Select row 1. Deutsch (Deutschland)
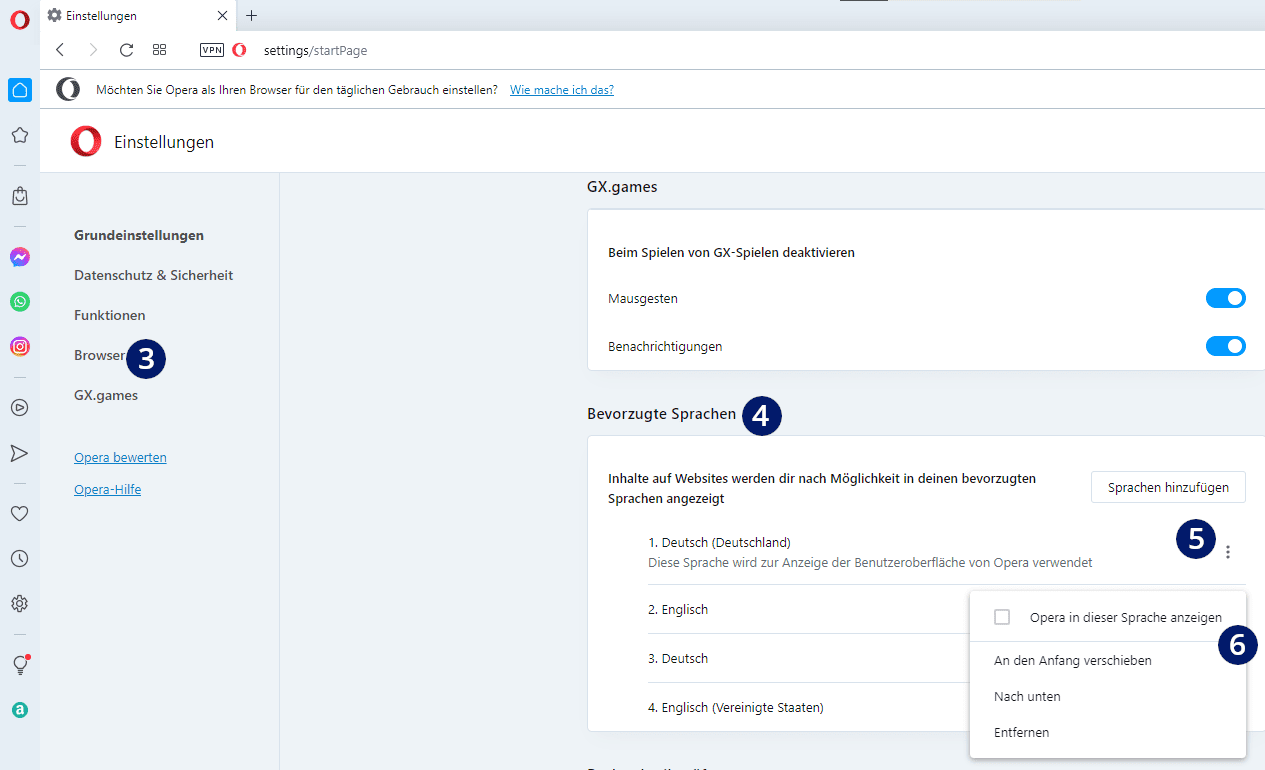The width and height of the screenshot is (1265, 770). 719,542
